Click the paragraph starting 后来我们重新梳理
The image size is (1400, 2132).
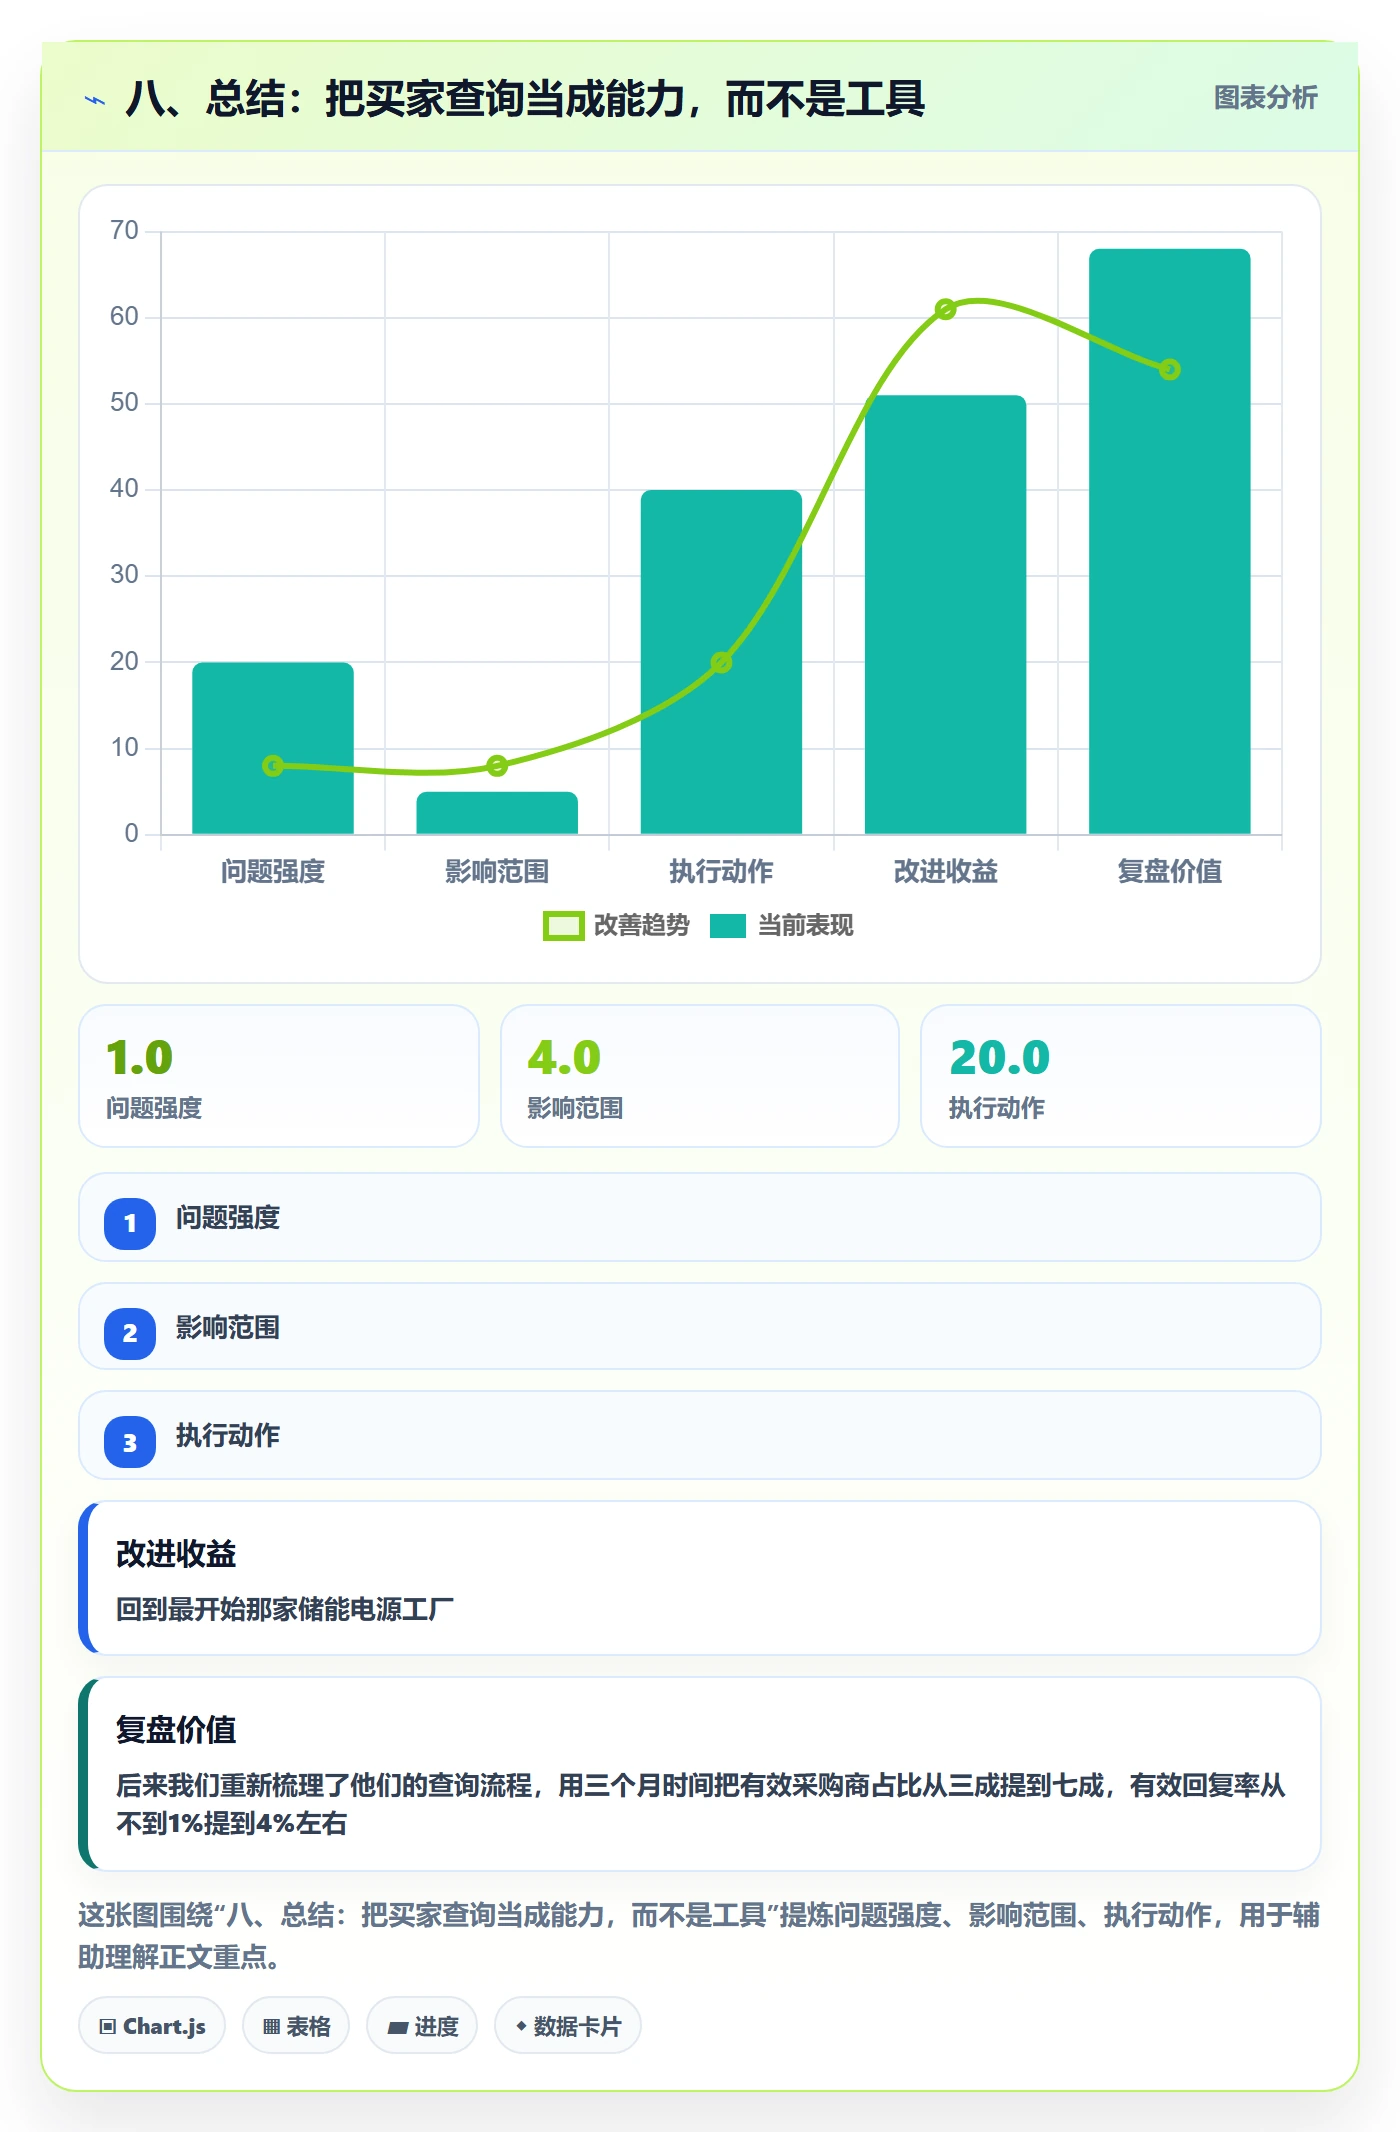point(701,1804)
